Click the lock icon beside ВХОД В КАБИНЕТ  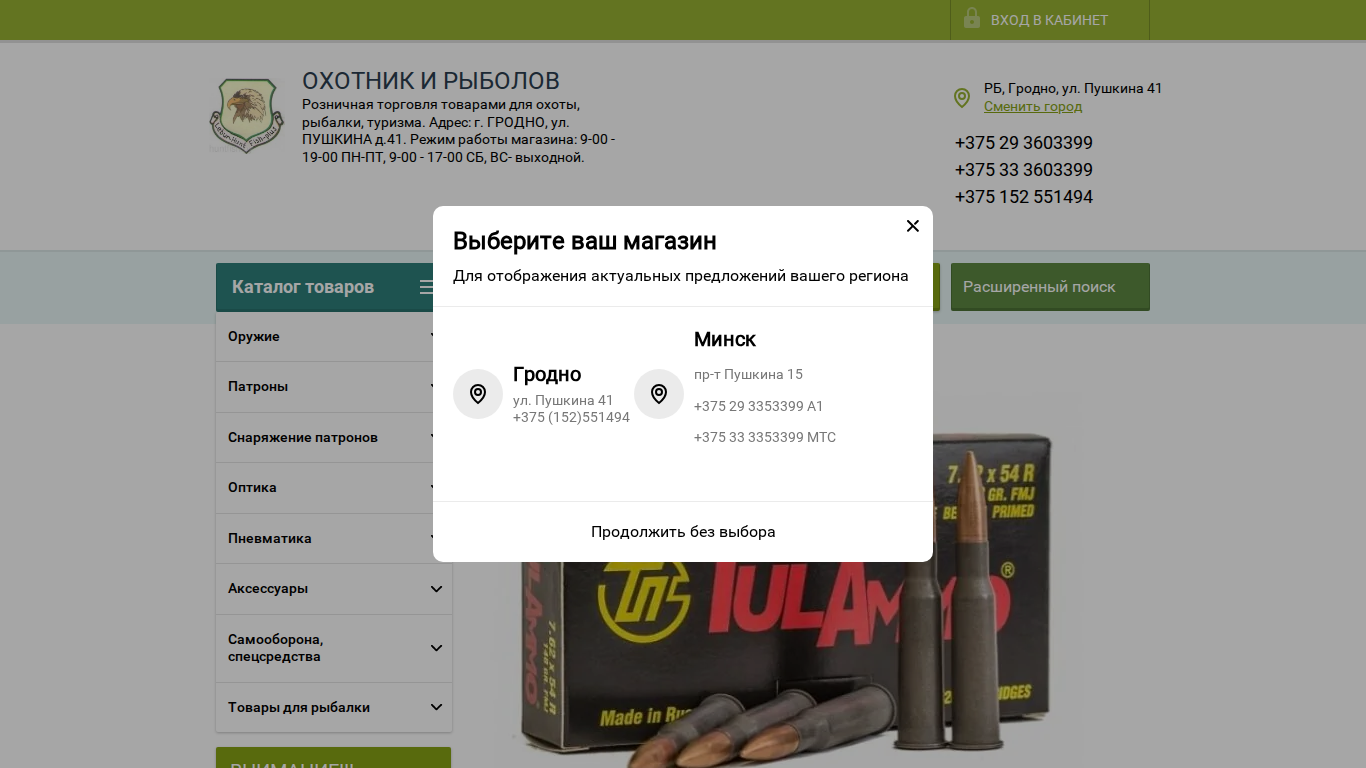tap(971, 18)
